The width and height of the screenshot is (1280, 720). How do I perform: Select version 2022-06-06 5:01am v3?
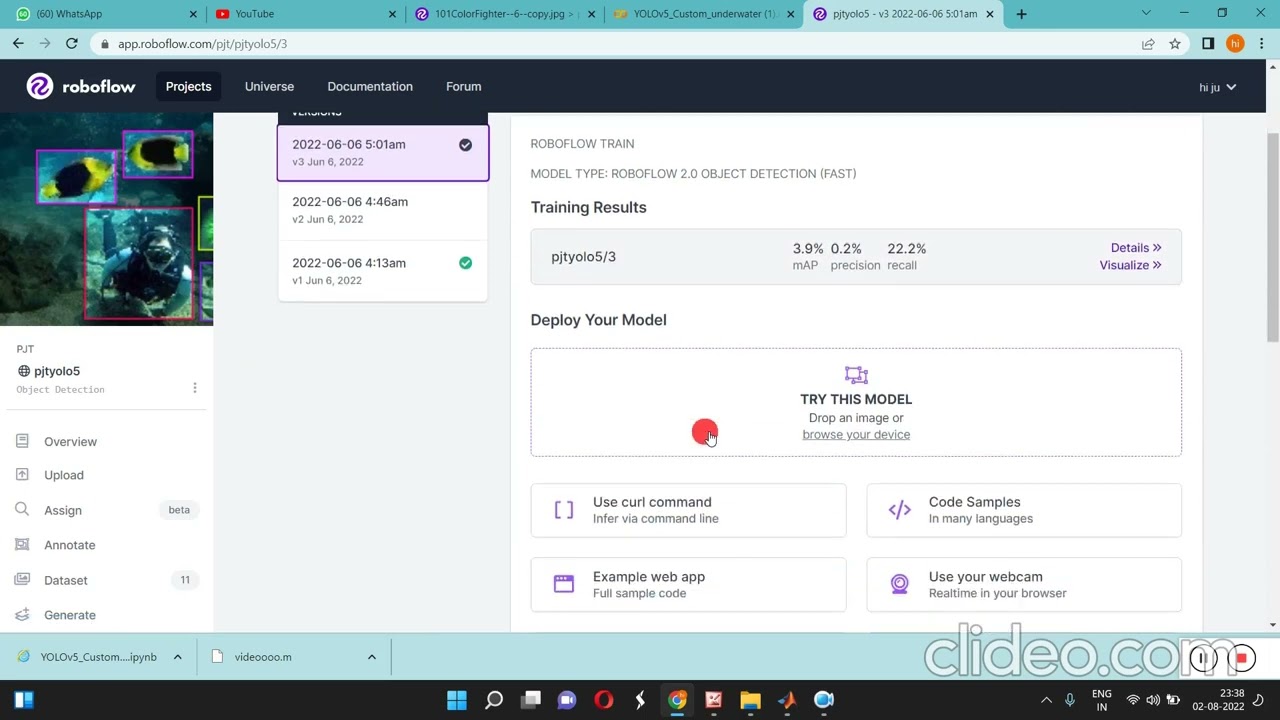click(x=383, y=153)
